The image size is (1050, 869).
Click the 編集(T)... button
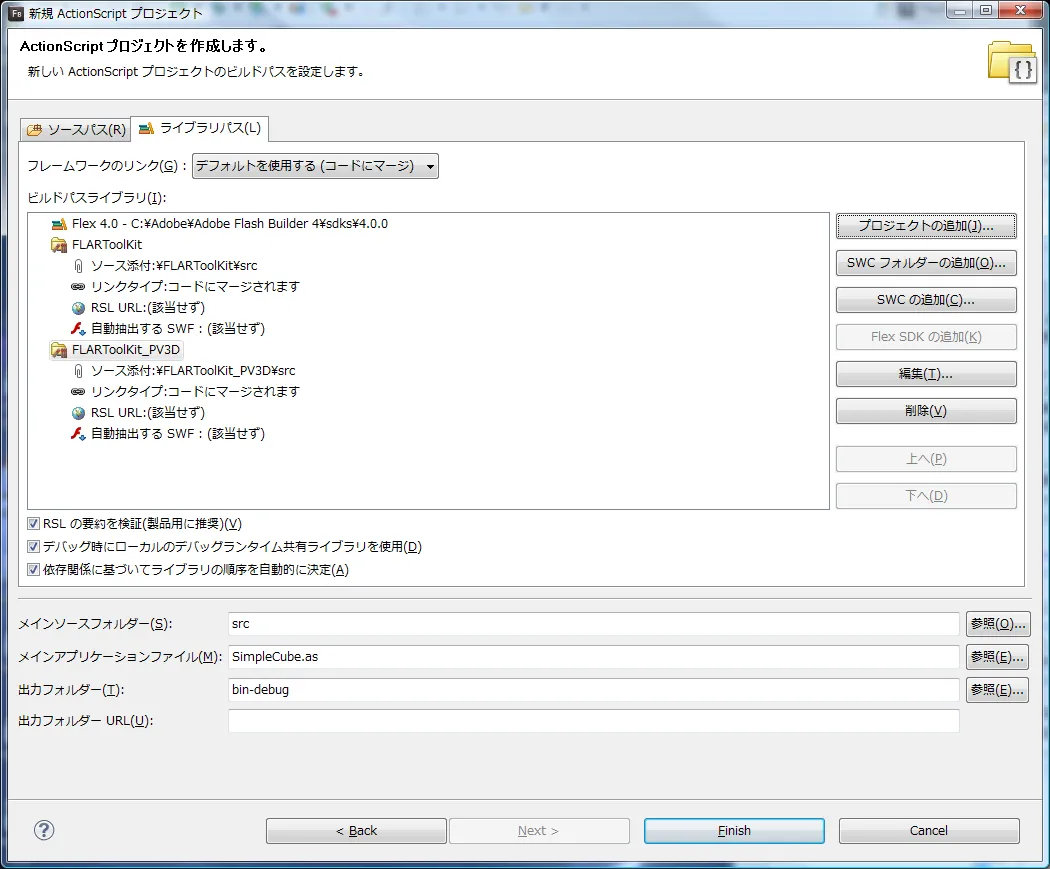point(926,374)
